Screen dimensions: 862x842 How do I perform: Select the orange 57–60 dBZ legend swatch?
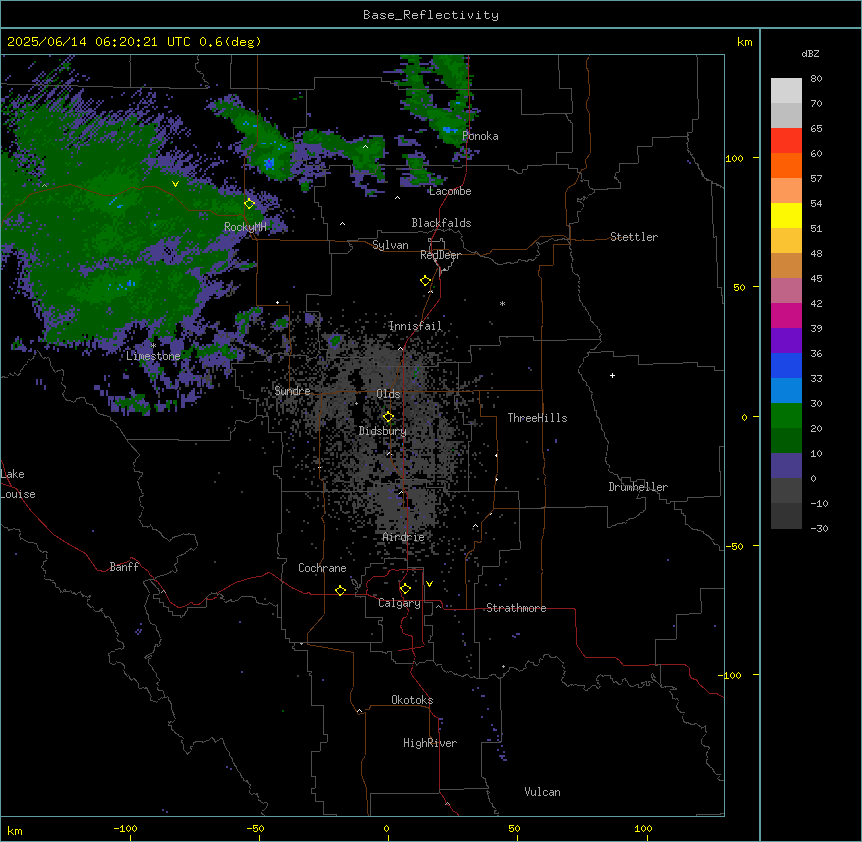pyautogui.click(x=786, y=165)
